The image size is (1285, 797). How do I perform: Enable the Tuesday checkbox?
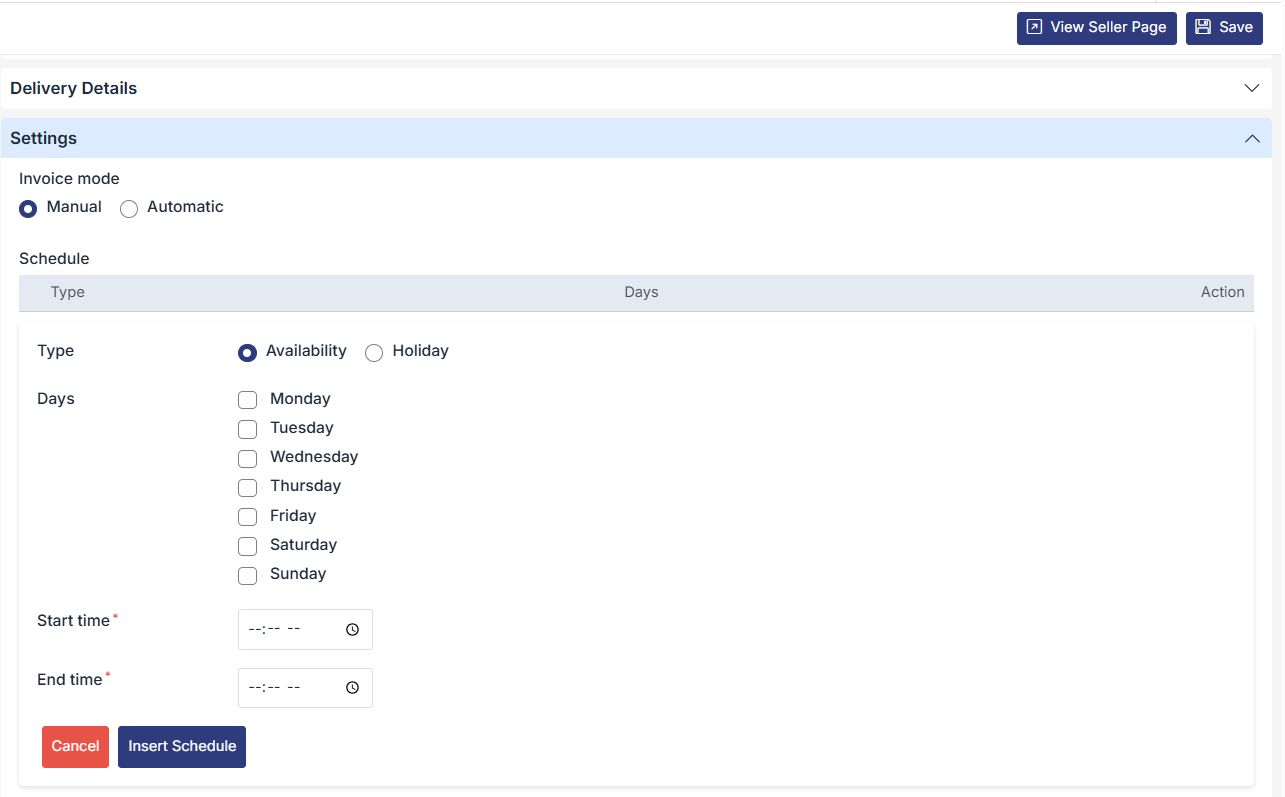(x=248, y=429)
